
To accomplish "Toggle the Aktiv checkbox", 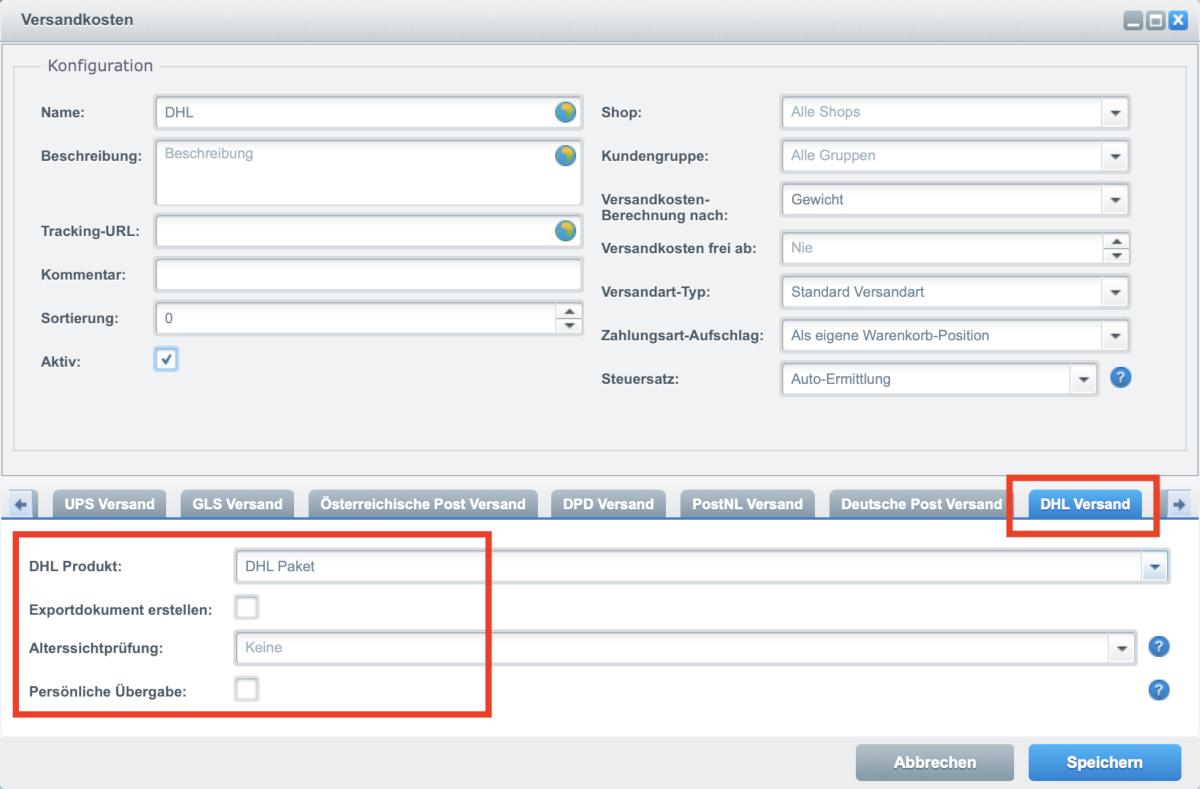I will (166, 359).
